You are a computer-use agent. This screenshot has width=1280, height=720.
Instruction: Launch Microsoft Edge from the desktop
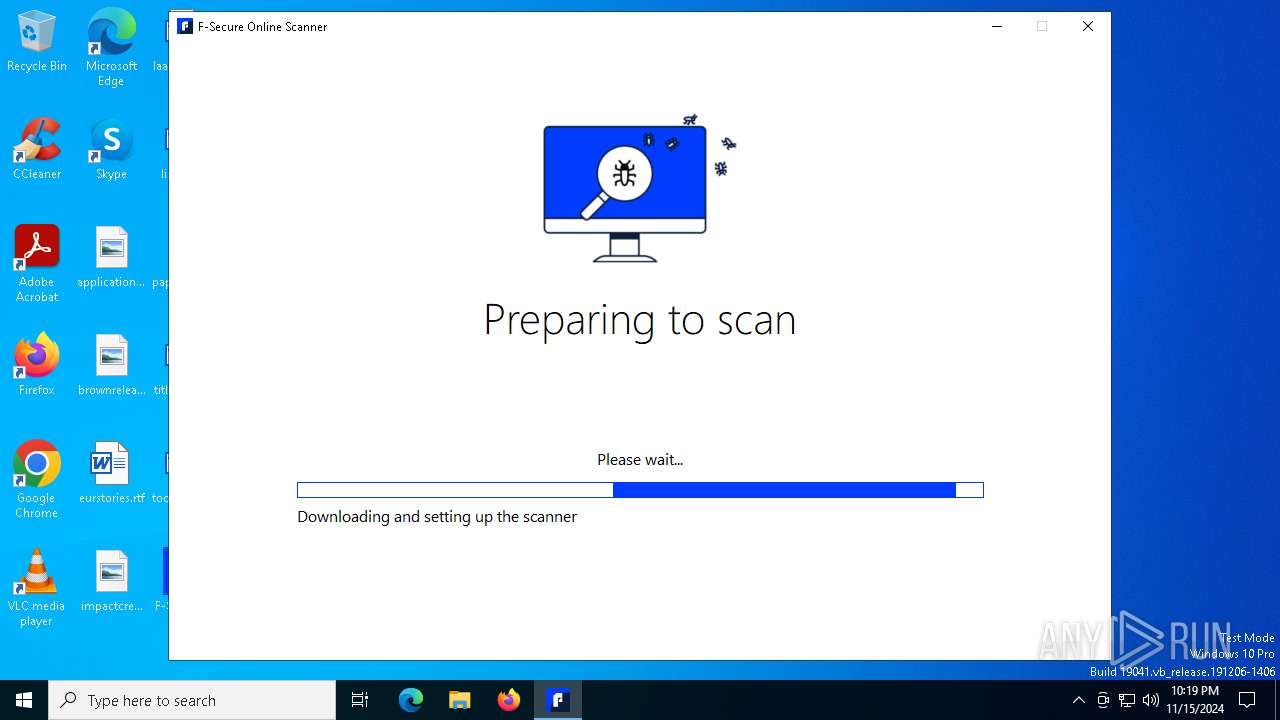pyautogui.click(x=111, y=47)
